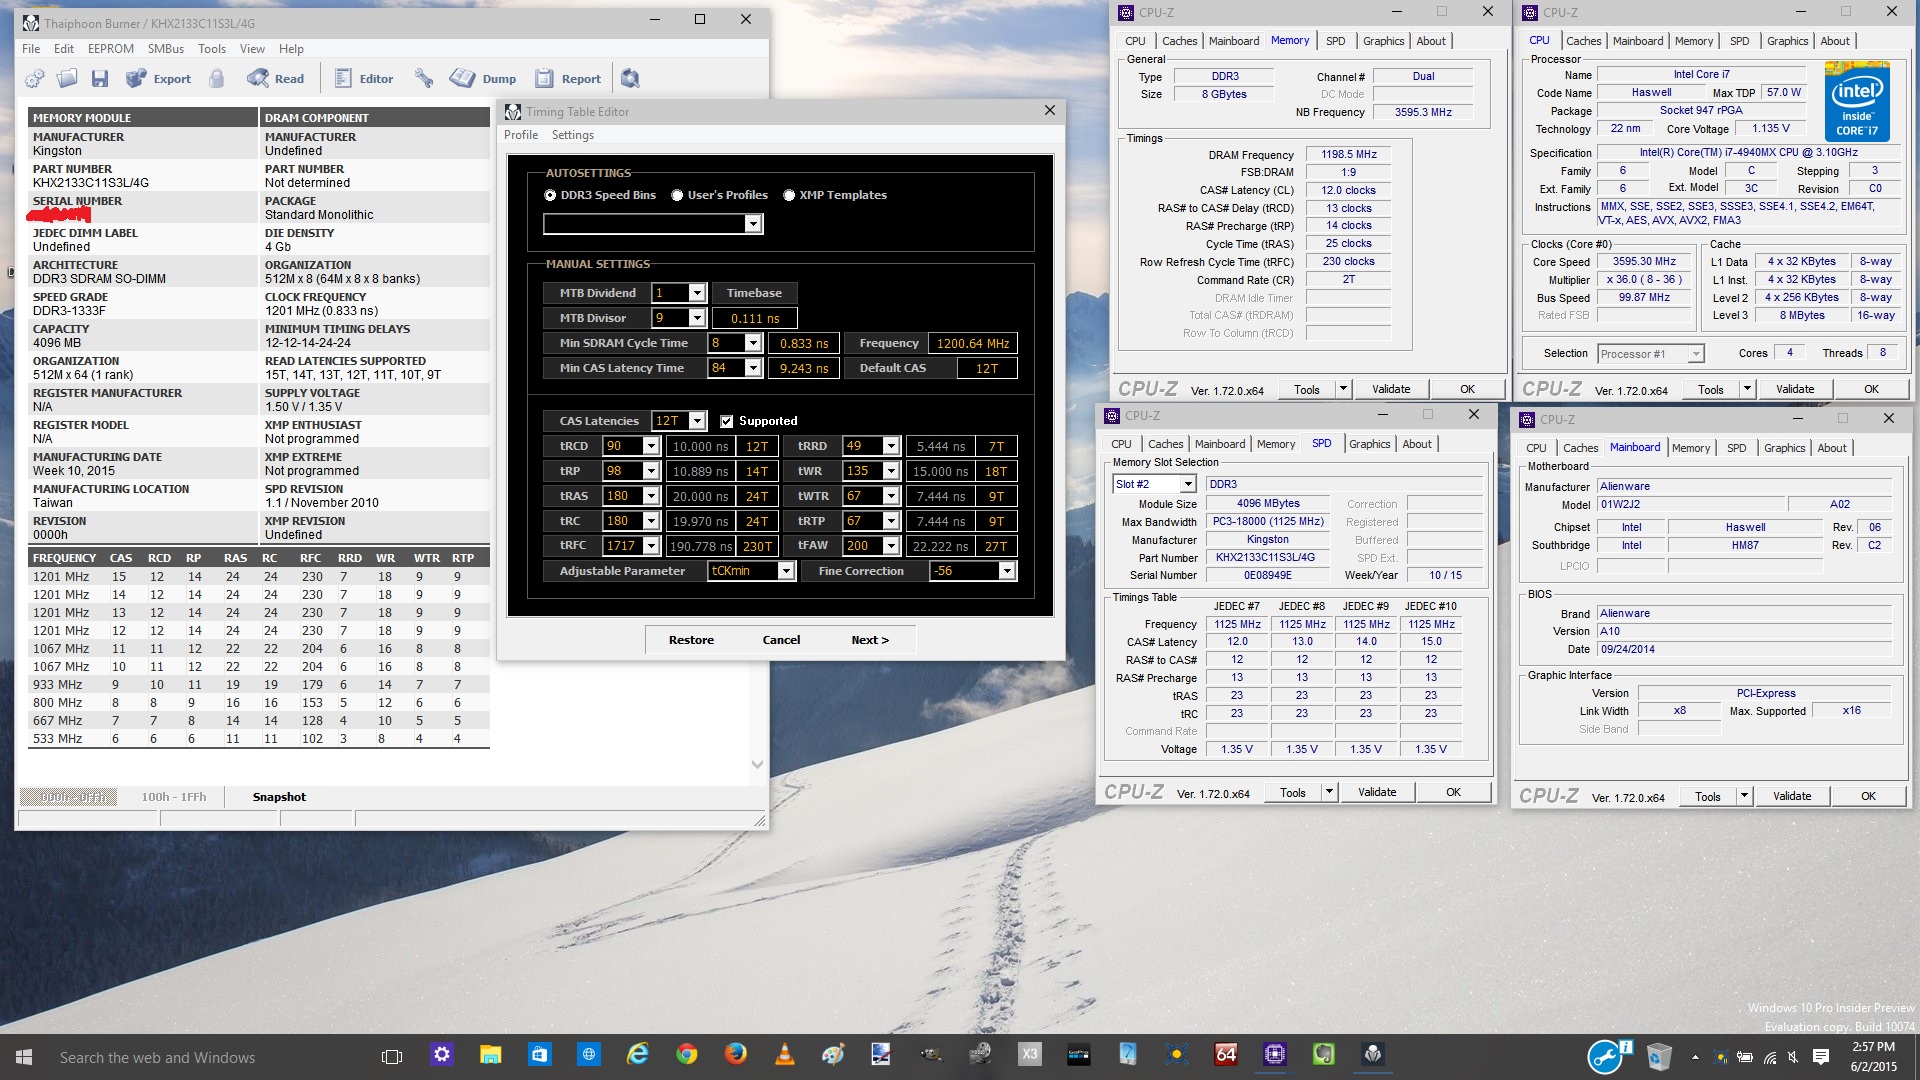Click the Dump toolbar item
The width and height of the screenshot is (1920, 1080).
484,78
